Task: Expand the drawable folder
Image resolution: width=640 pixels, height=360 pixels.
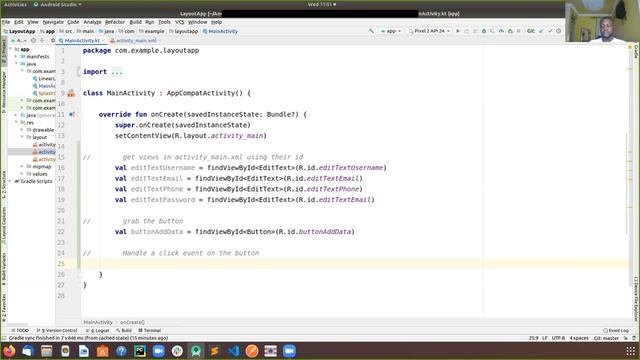Action: coord(22,130)
